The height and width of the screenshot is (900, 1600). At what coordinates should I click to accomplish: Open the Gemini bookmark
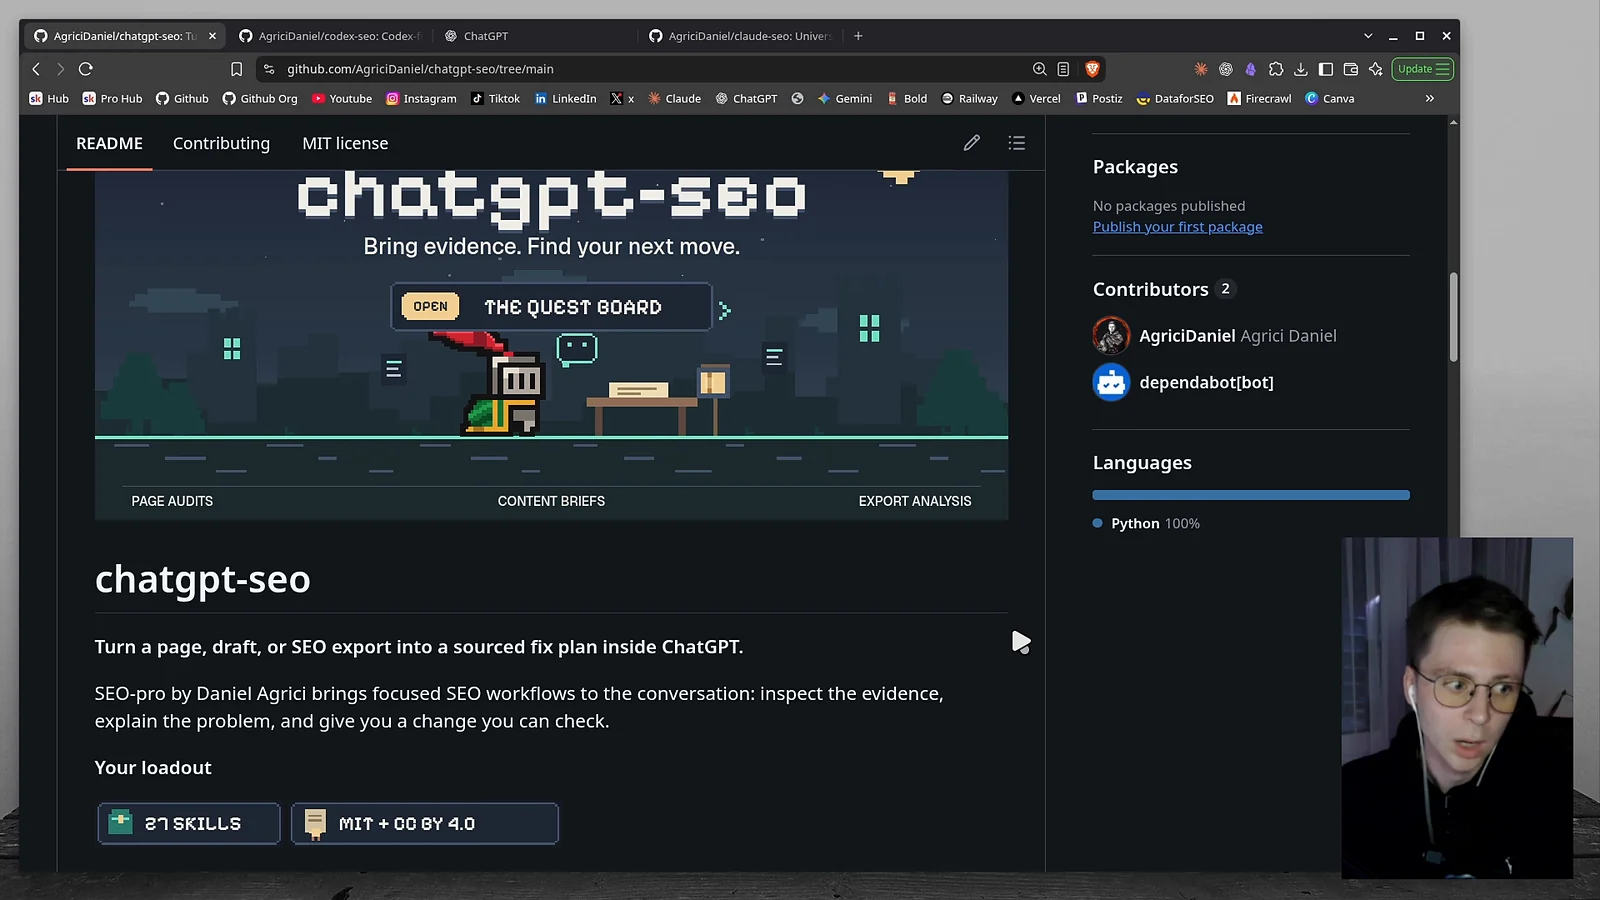tap(844, 99)
